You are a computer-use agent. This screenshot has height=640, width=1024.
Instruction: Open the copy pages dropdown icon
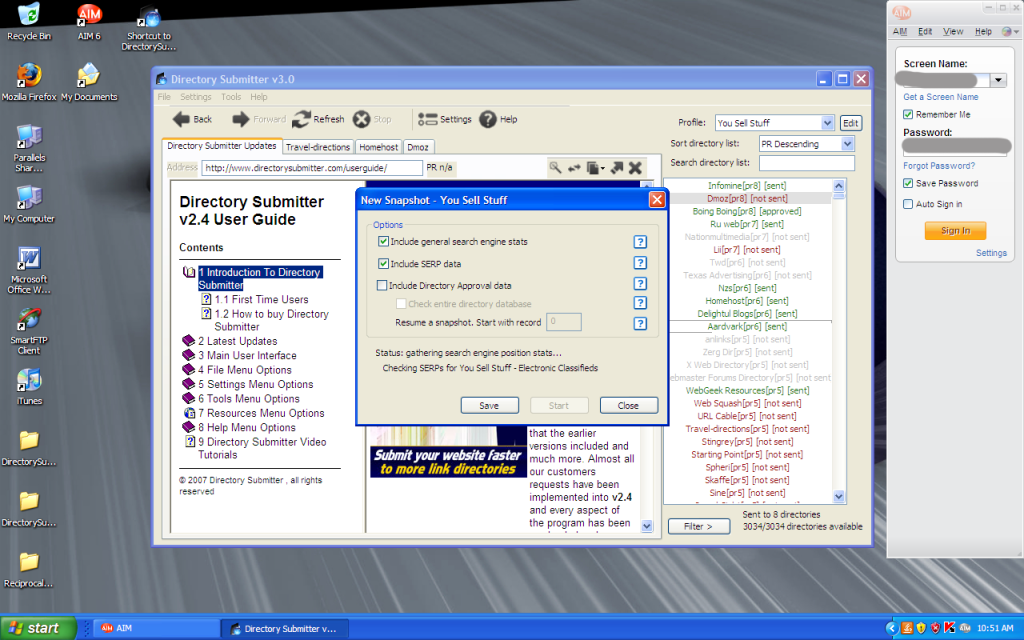click(595, 168)
